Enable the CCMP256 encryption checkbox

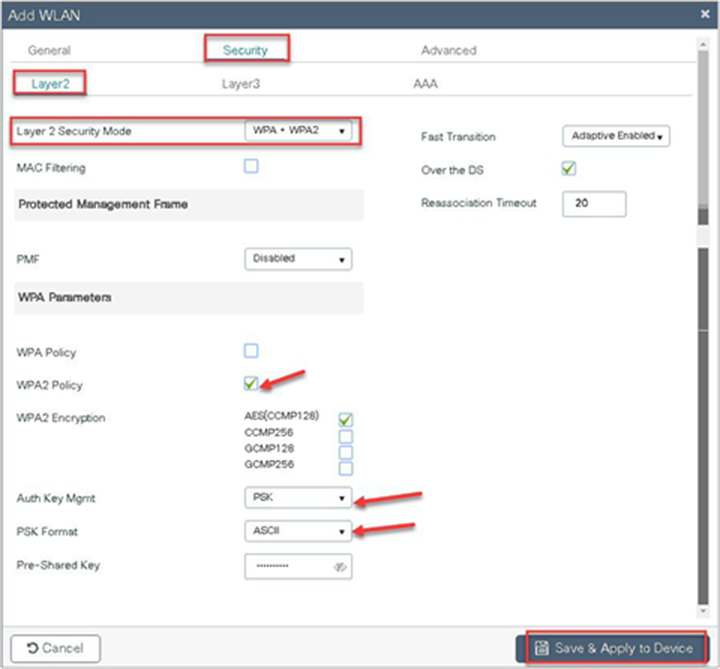[346, 436]
